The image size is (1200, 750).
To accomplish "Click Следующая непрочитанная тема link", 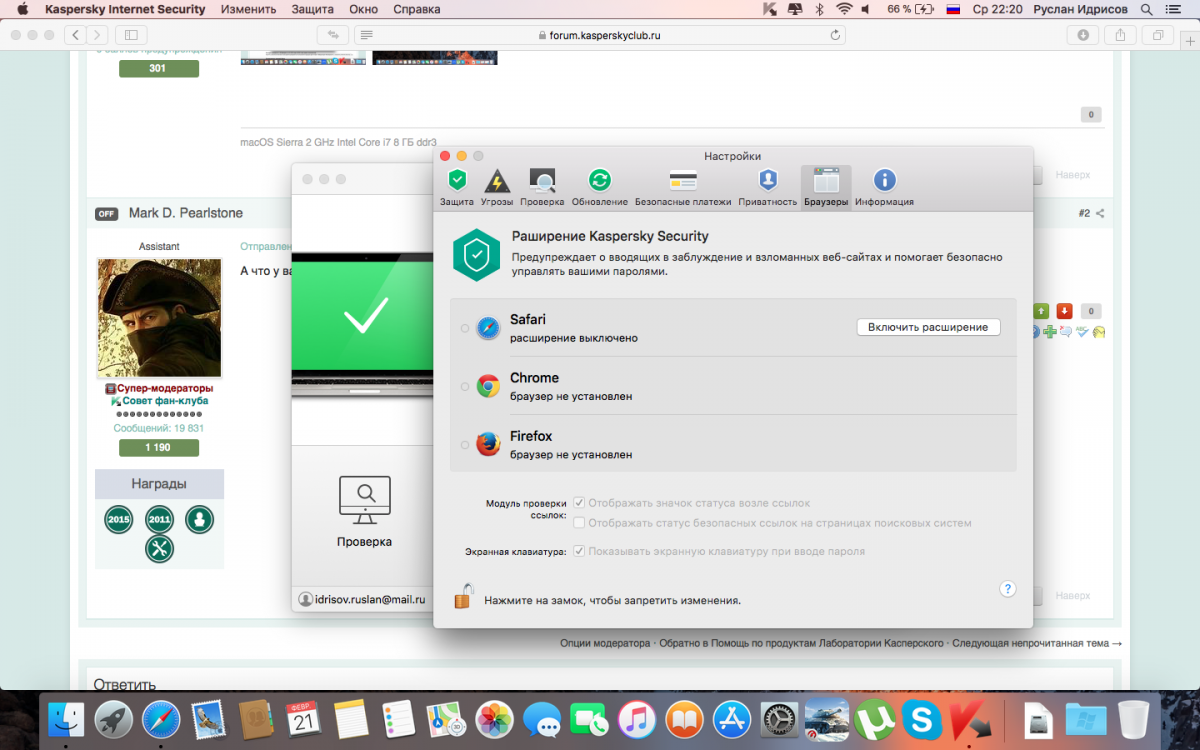I will (1037, 643).
